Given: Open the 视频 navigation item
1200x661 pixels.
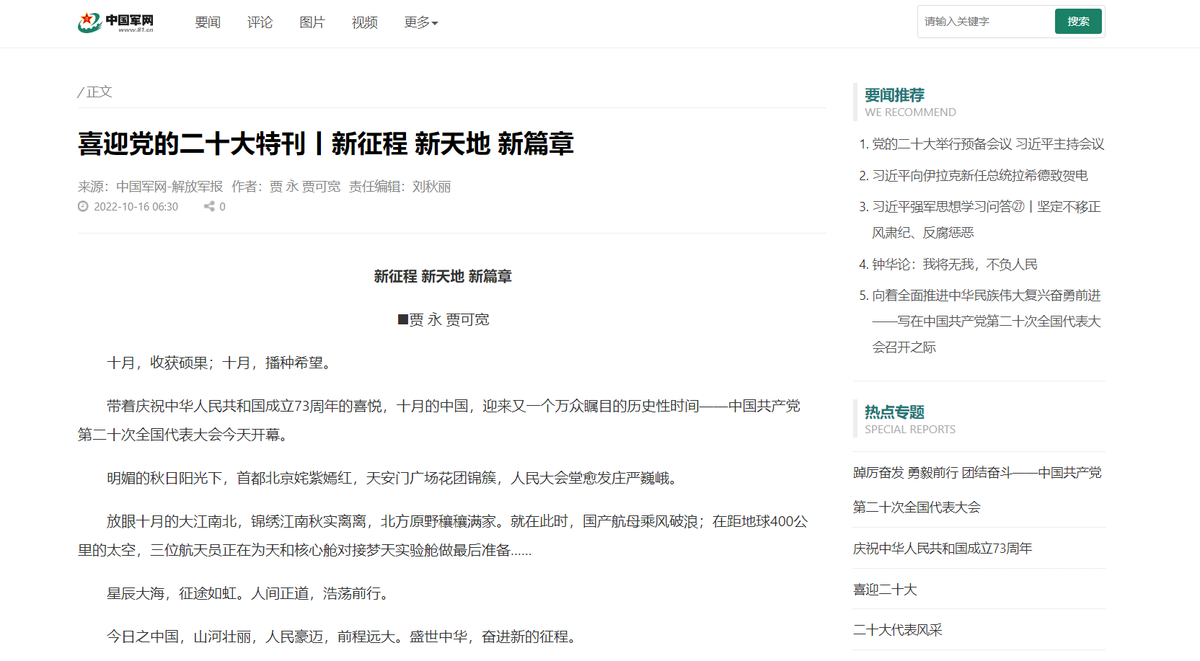Looking at the screenshot, I should pyautogui.click(x=365, y=22).
